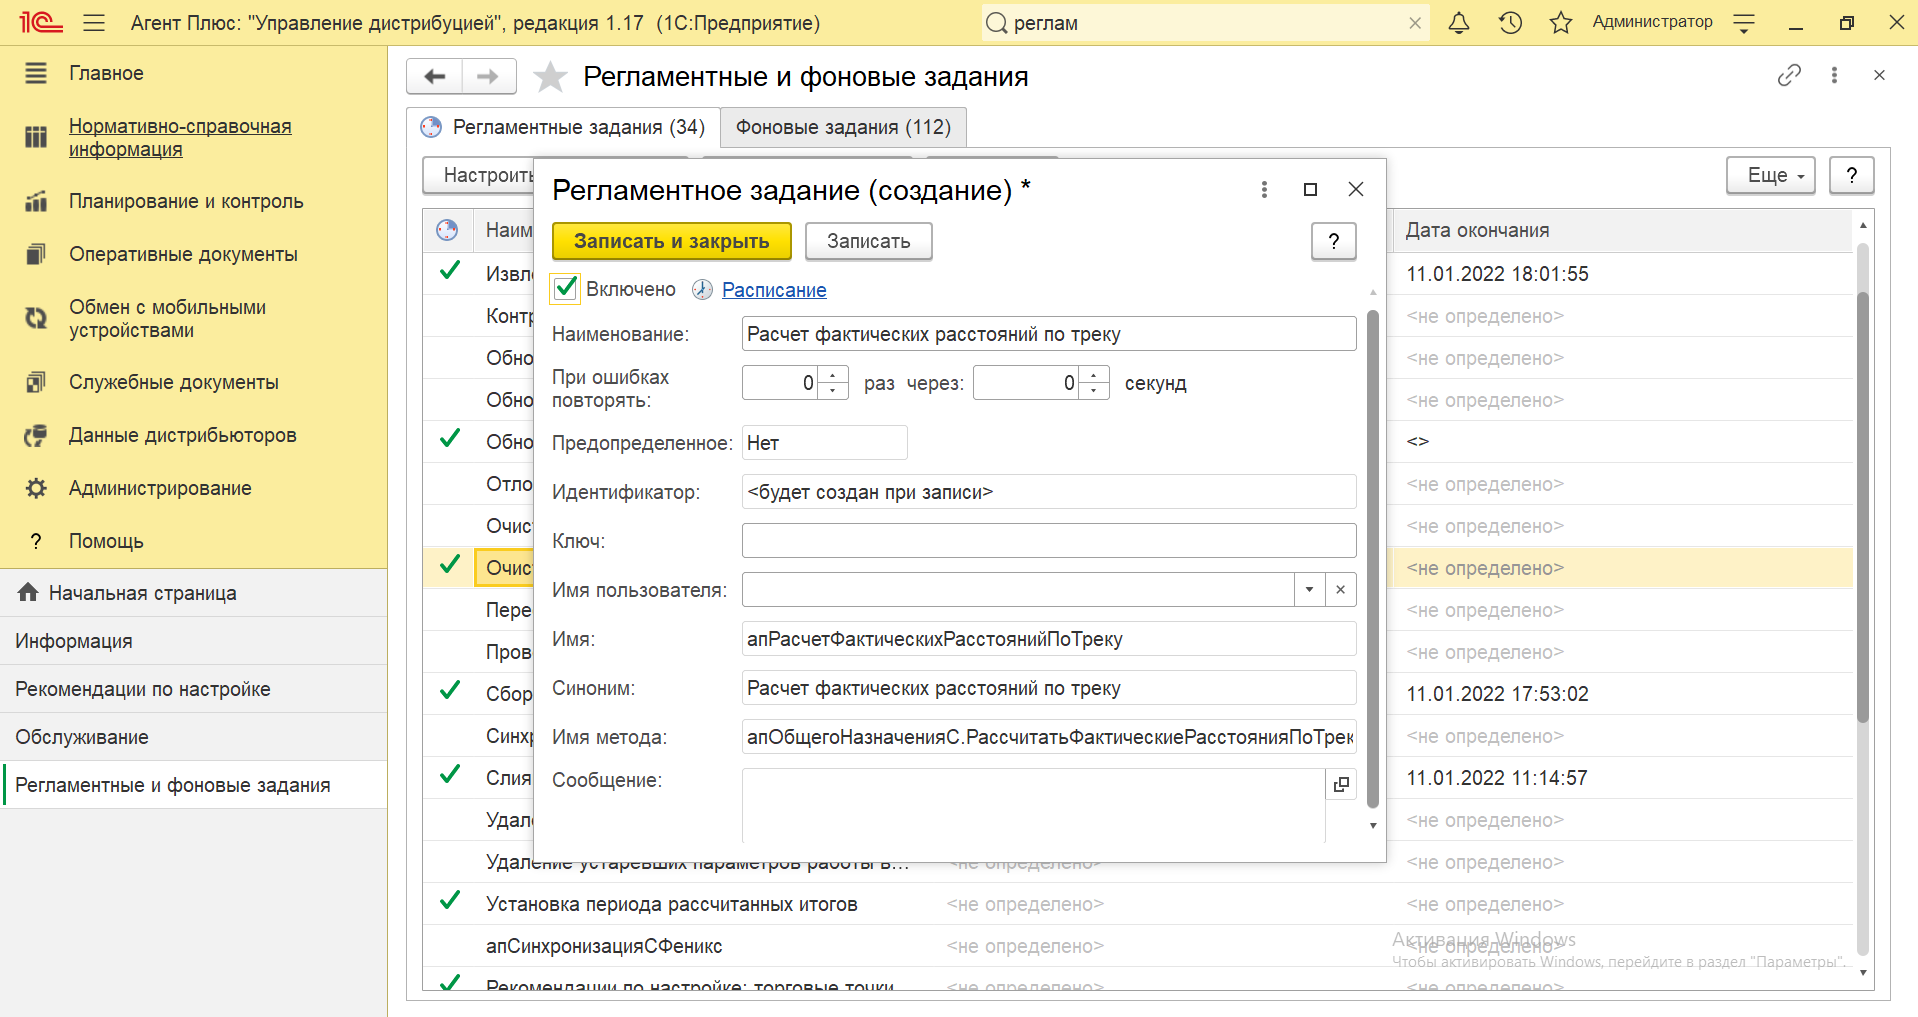
Task: Open the Расписание link
Action: click(x=774, y=290)
